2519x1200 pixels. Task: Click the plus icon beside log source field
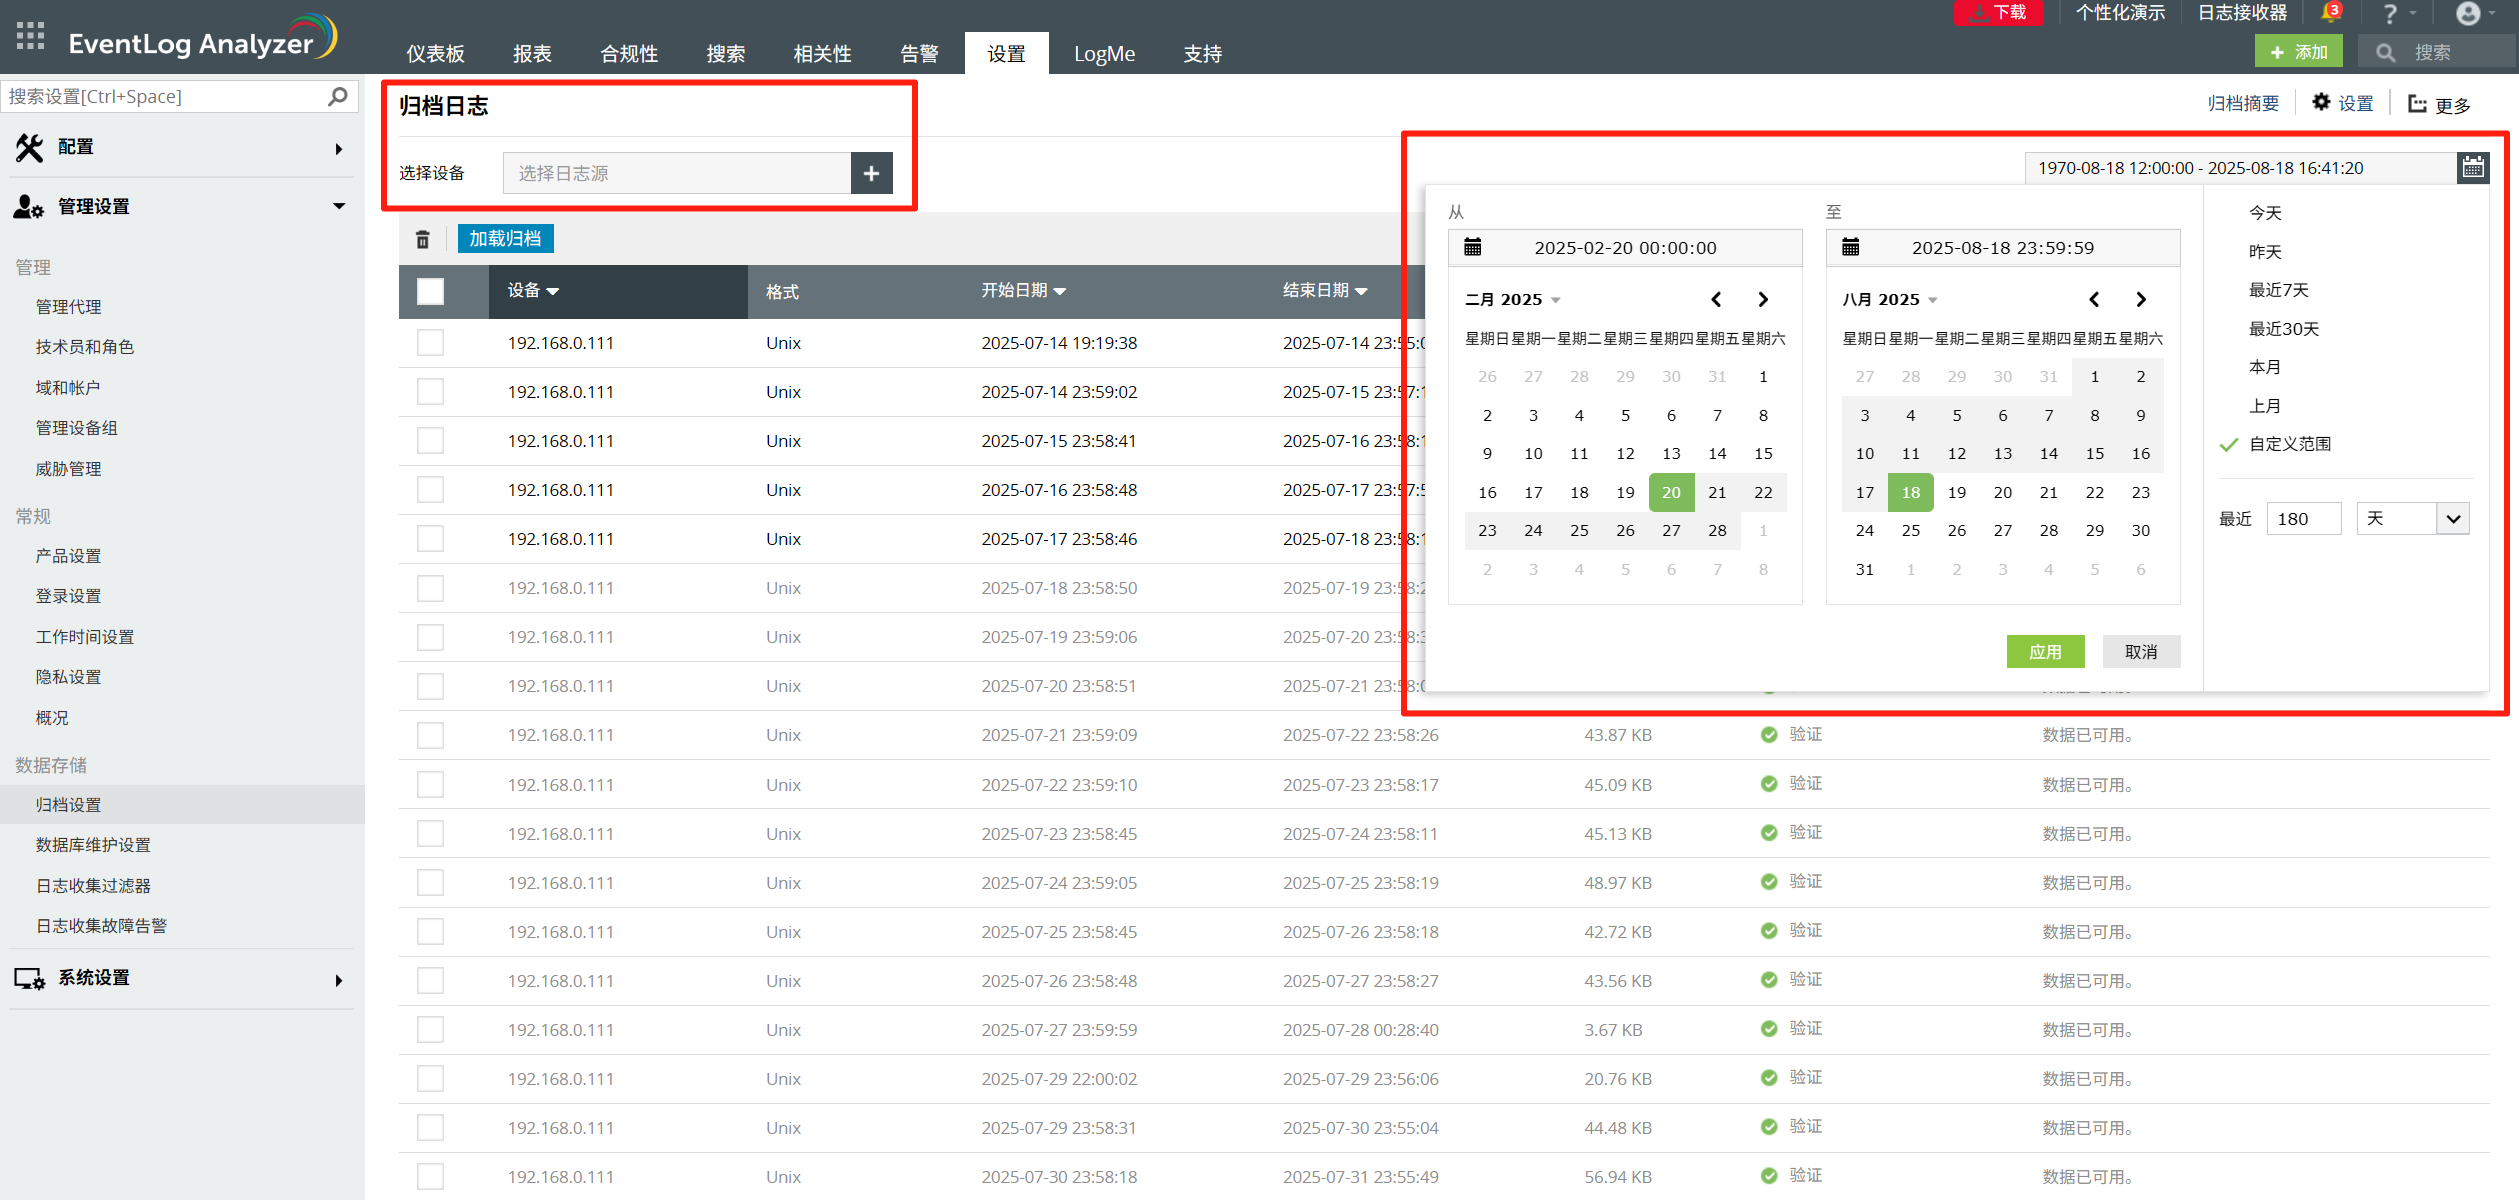(871, 173)
